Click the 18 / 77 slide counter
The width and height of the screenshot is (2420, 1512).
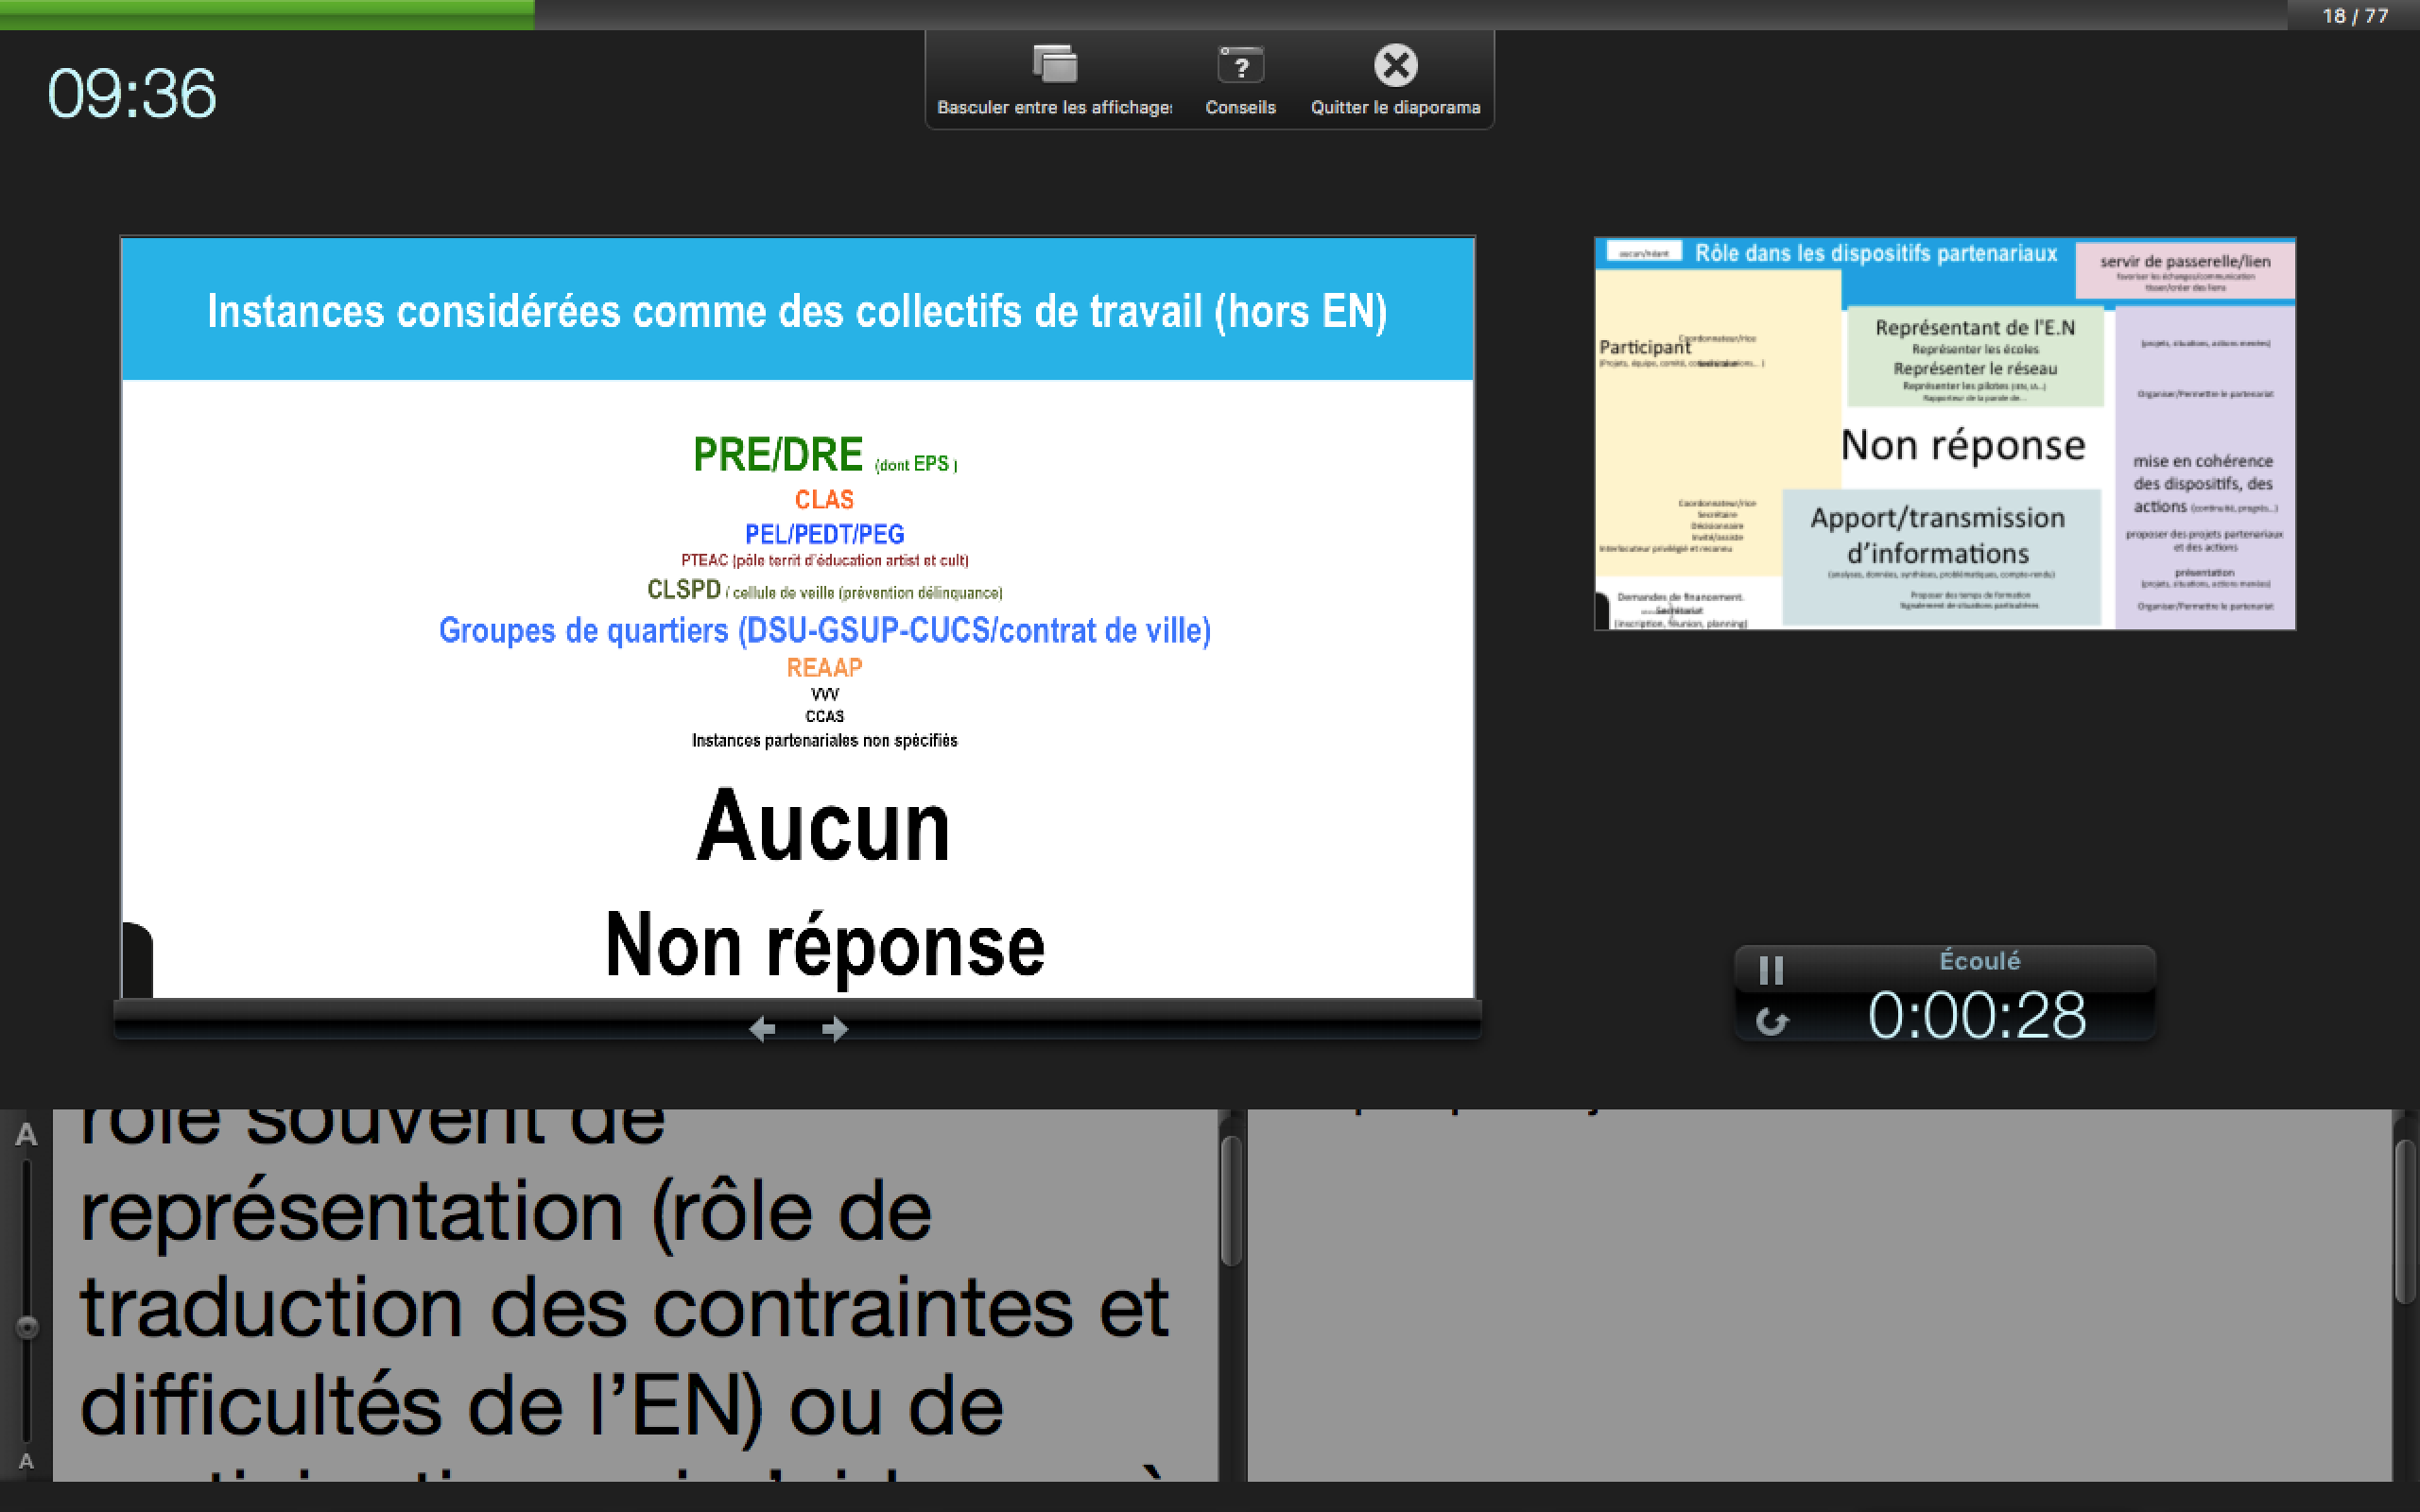[2354, 16]
